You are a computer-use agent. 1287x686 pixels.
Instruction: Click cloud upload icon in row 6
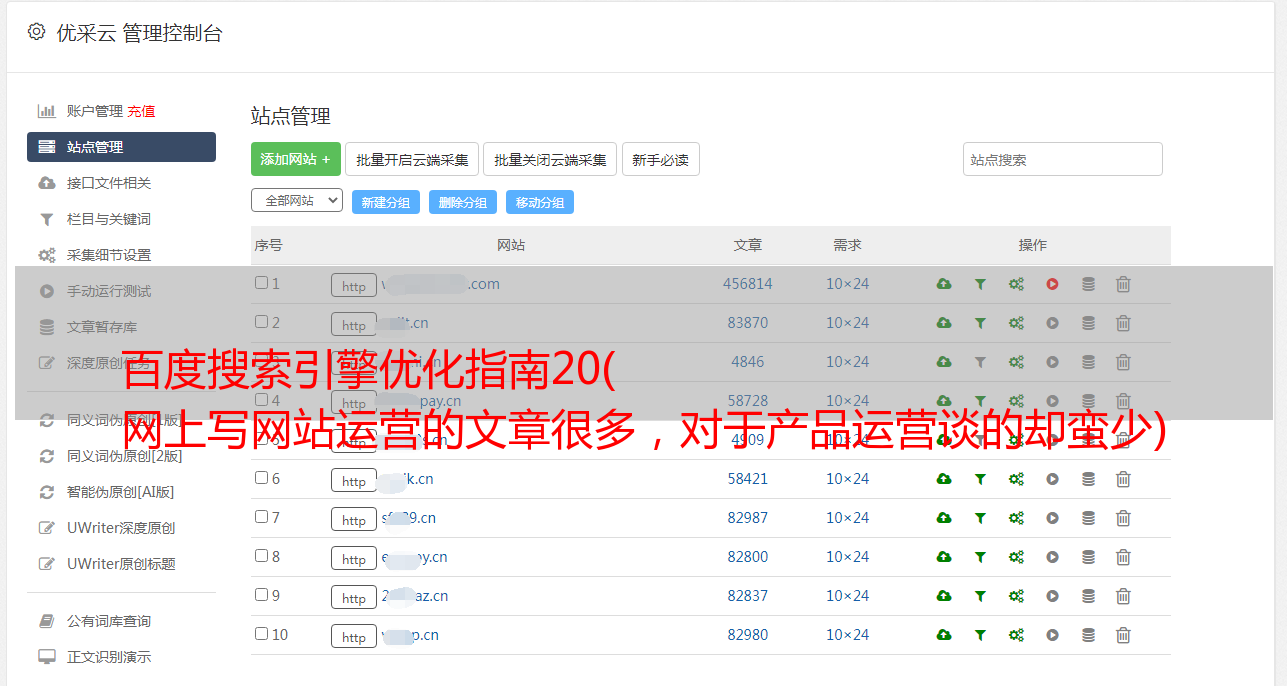[x=944, y=479]
